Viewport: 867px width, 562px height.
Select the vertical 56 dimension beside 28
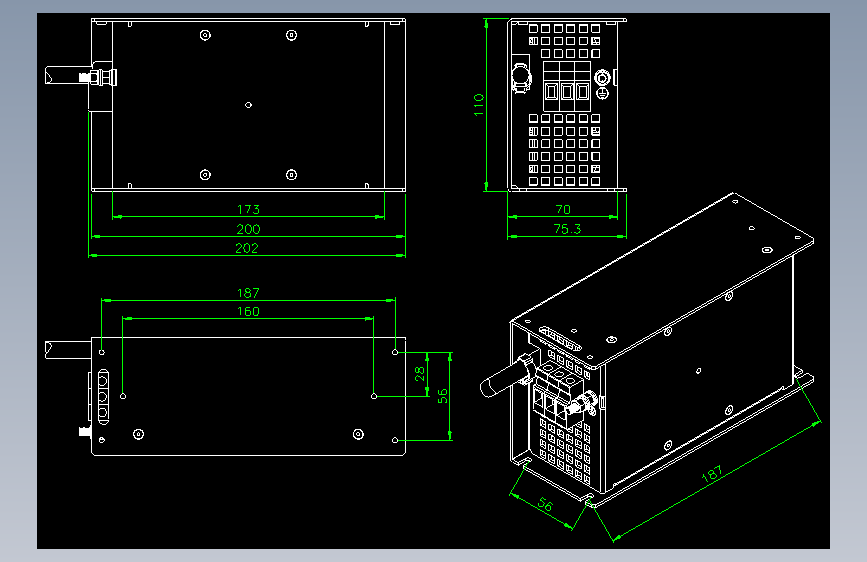(443, 396)
